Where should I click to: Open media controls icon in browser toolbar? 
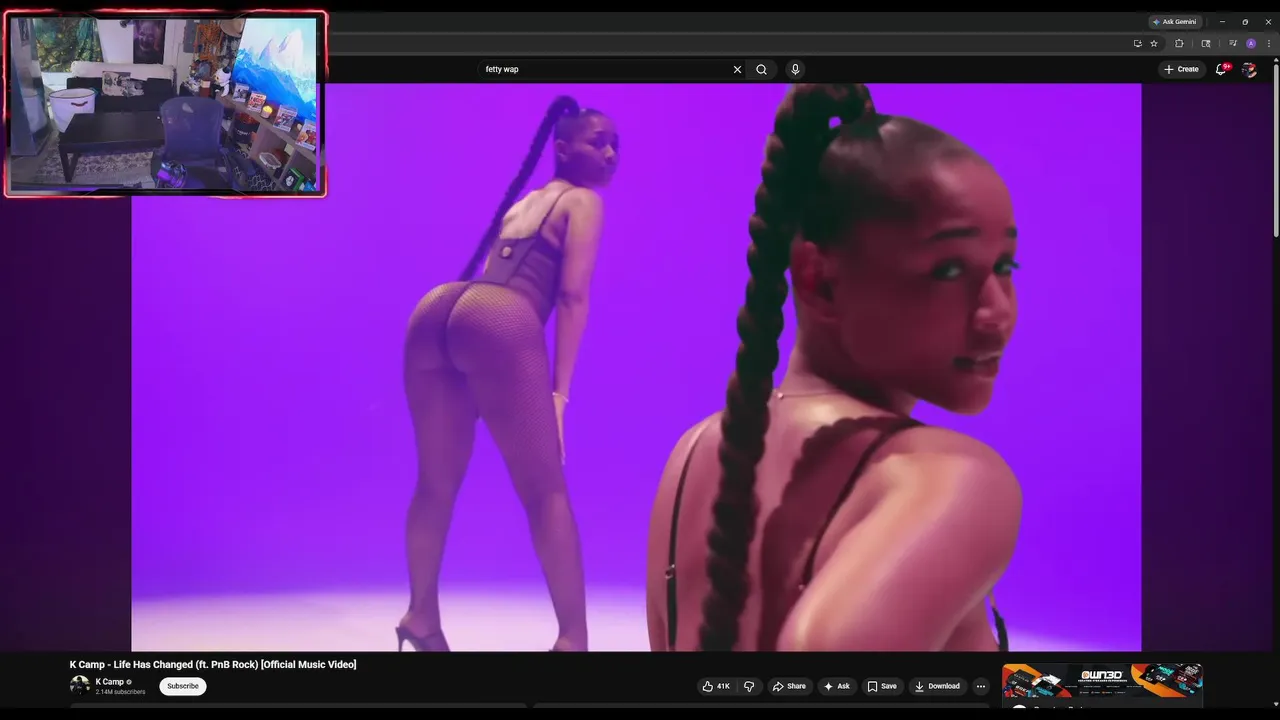click(x=1232, y=43)
